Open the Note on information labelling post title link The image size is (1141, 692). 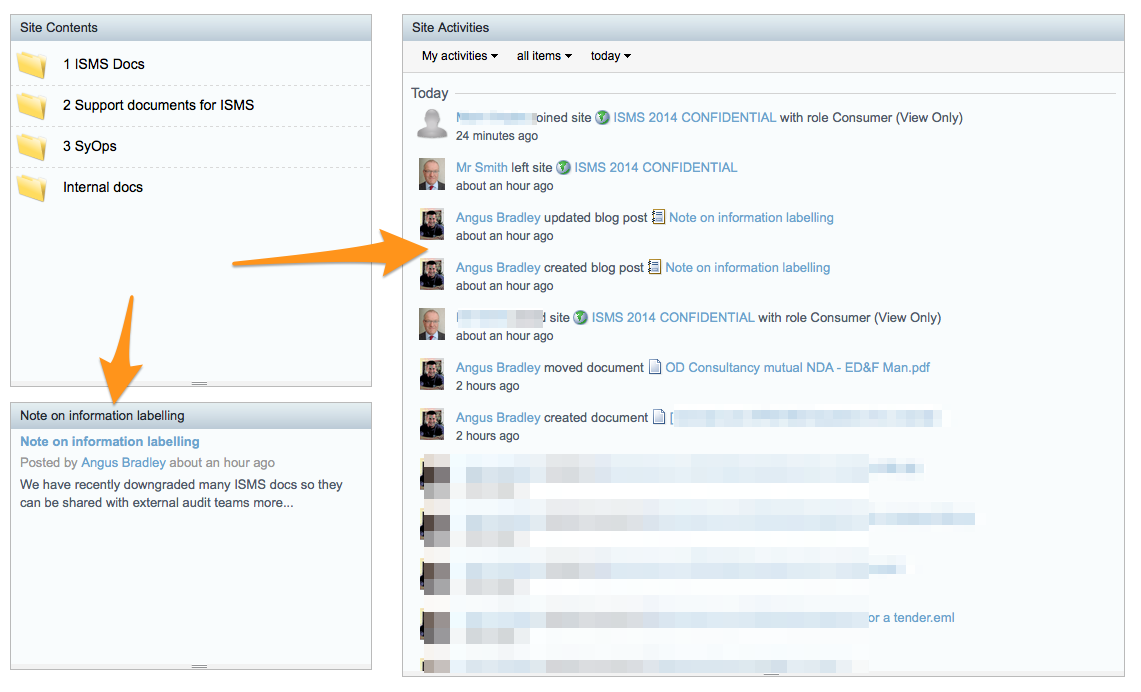pyautogui.click(x=110, y=441)
